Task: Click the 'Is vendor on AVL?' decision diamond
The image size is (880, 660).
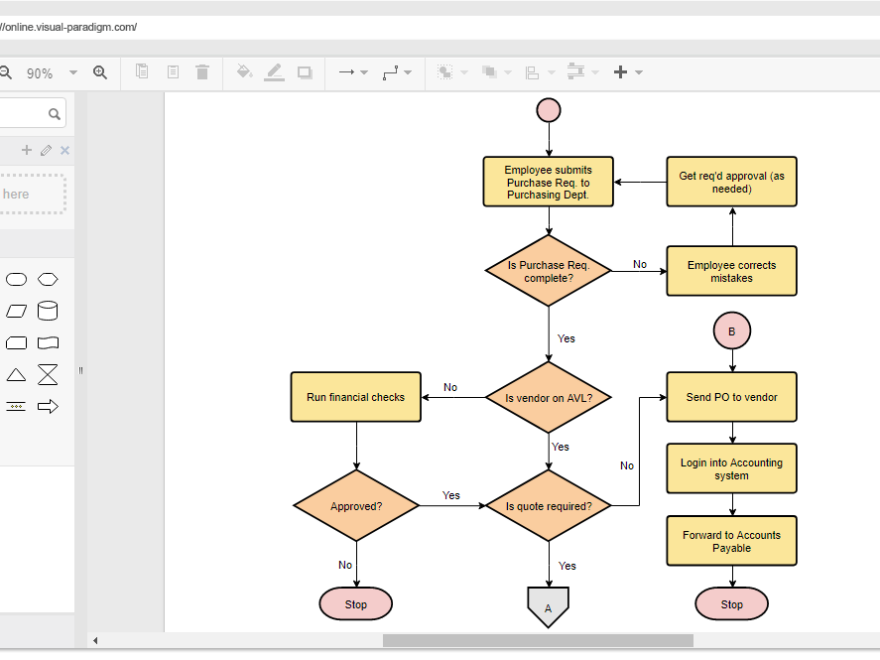Action: coord(548,397)
